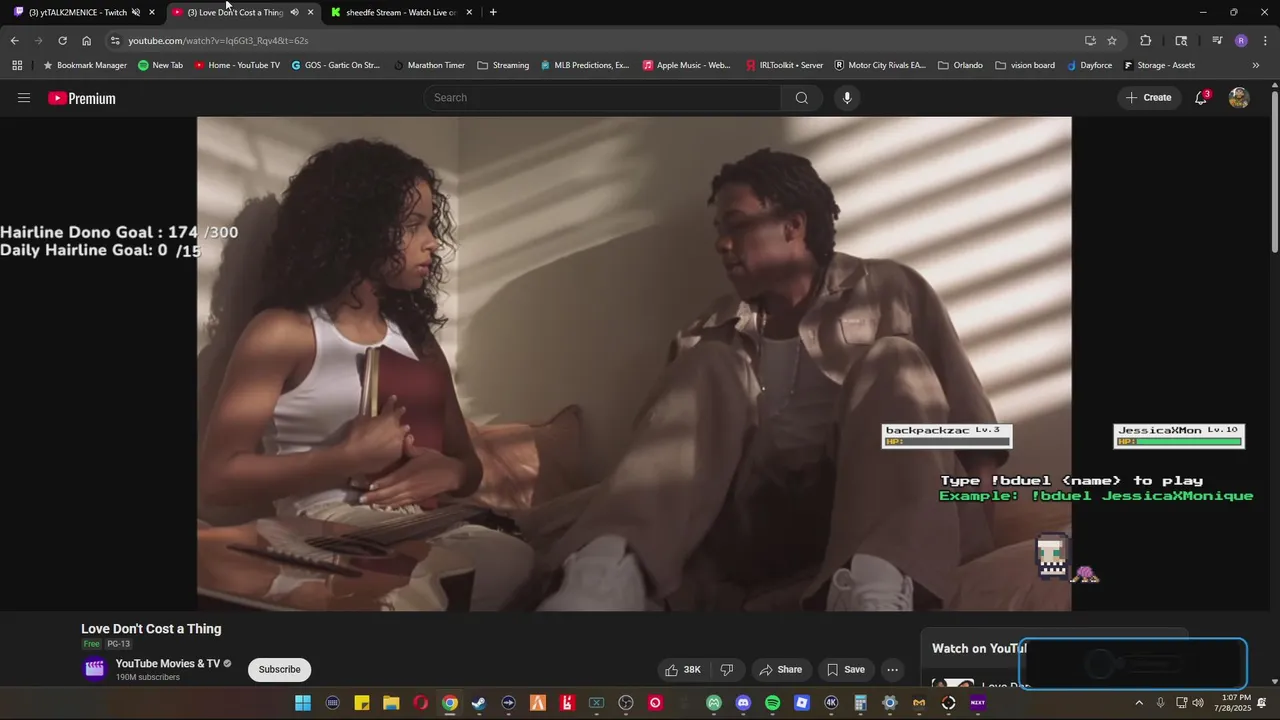The height and width of the screenshot is (720, 1280).
Task: Unmute the Twitch tab audio icon
Action: (136, 12)
